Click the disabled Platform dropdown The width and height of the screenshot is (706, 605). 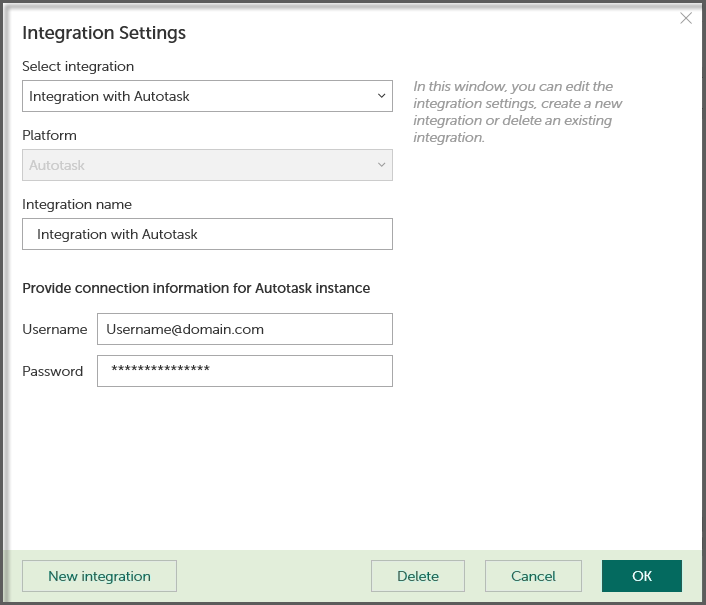click(x=207, y=166)
